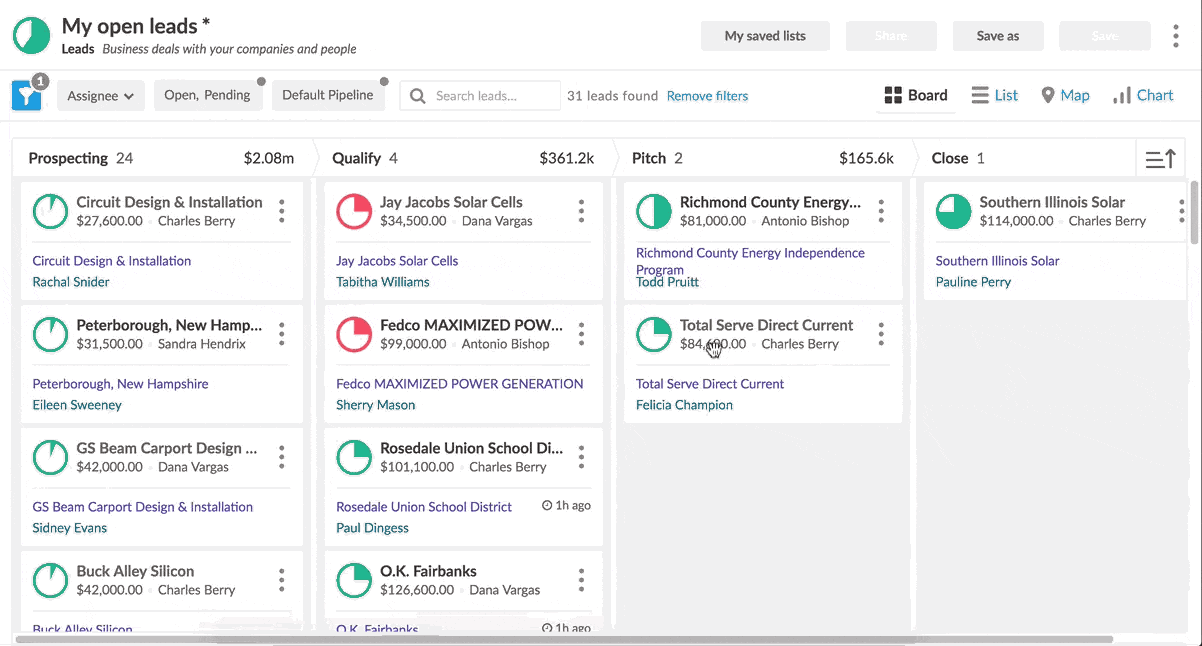Click status pie icon on O.K. Fairbanks card
Viewport: 1202px width, 646px height.
pyautogui.click(x=354, y=581)
